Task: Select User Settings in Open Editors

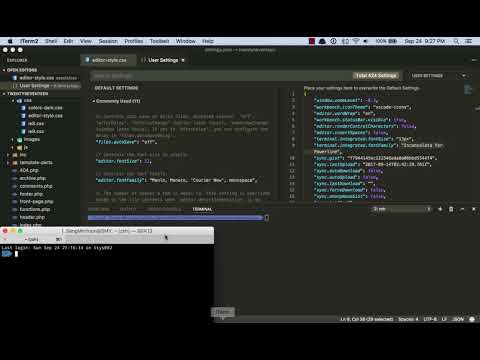Action: click(x=40, y=86)
